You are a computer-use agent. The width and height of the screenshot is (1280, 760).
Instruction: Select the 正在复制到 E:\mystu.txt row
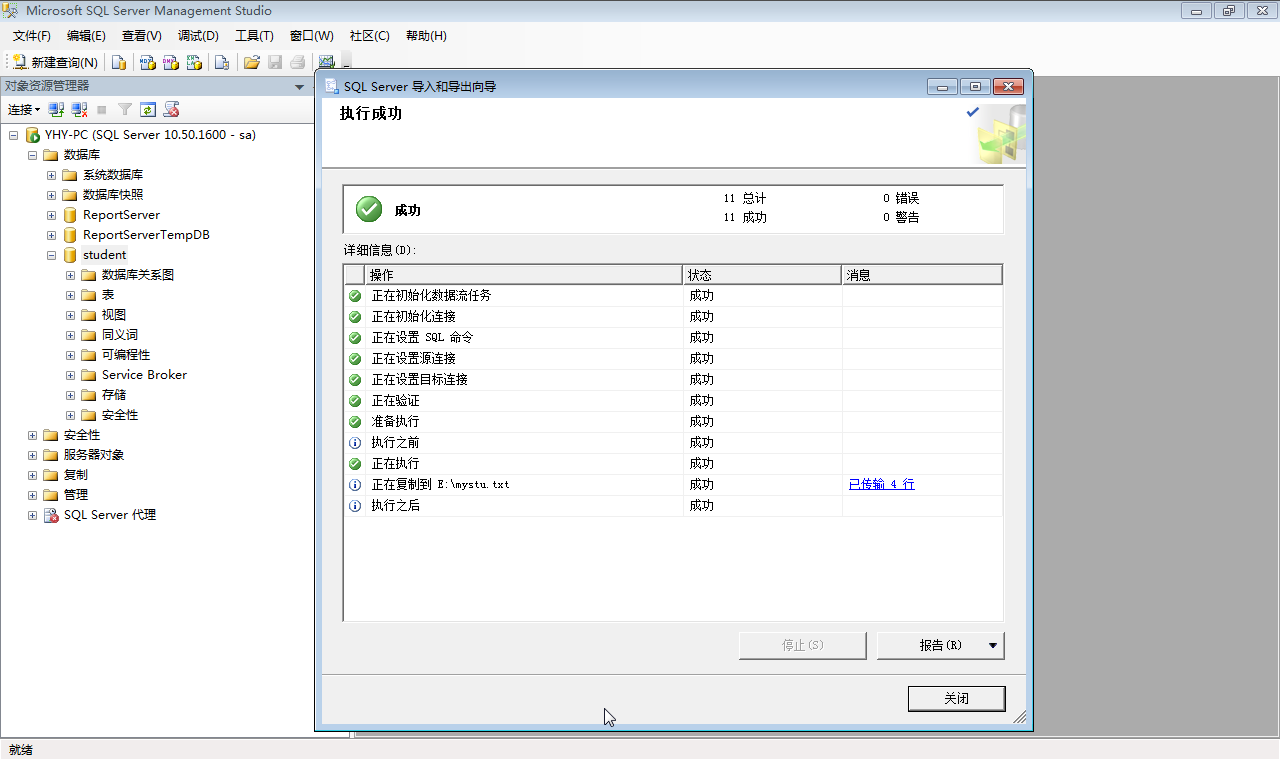click(673, 484)
